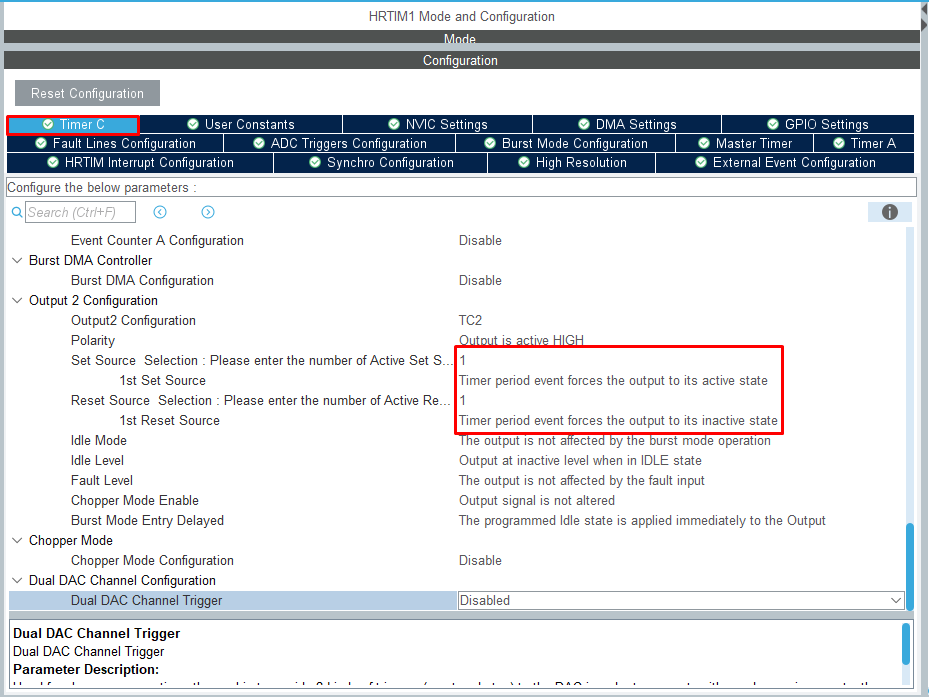Click the Set Source Selection count value
The height and width of the screenshot is (697, 929).
[x=463, y=360]
